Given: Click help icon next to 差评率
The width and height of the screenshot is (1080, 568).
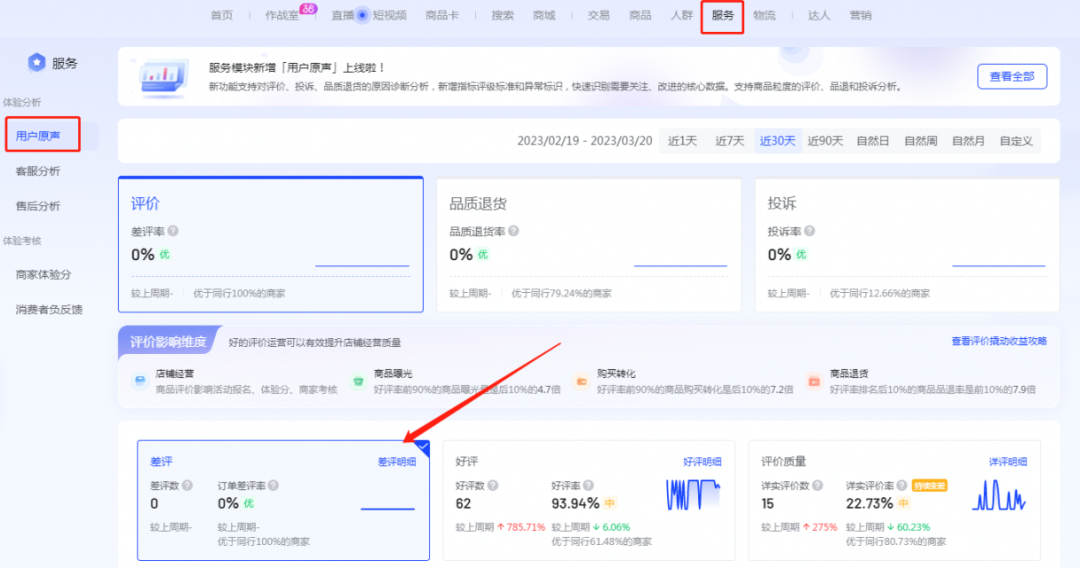Looking at the screenshot, I should pyautogui.click(x=173, y=231).
